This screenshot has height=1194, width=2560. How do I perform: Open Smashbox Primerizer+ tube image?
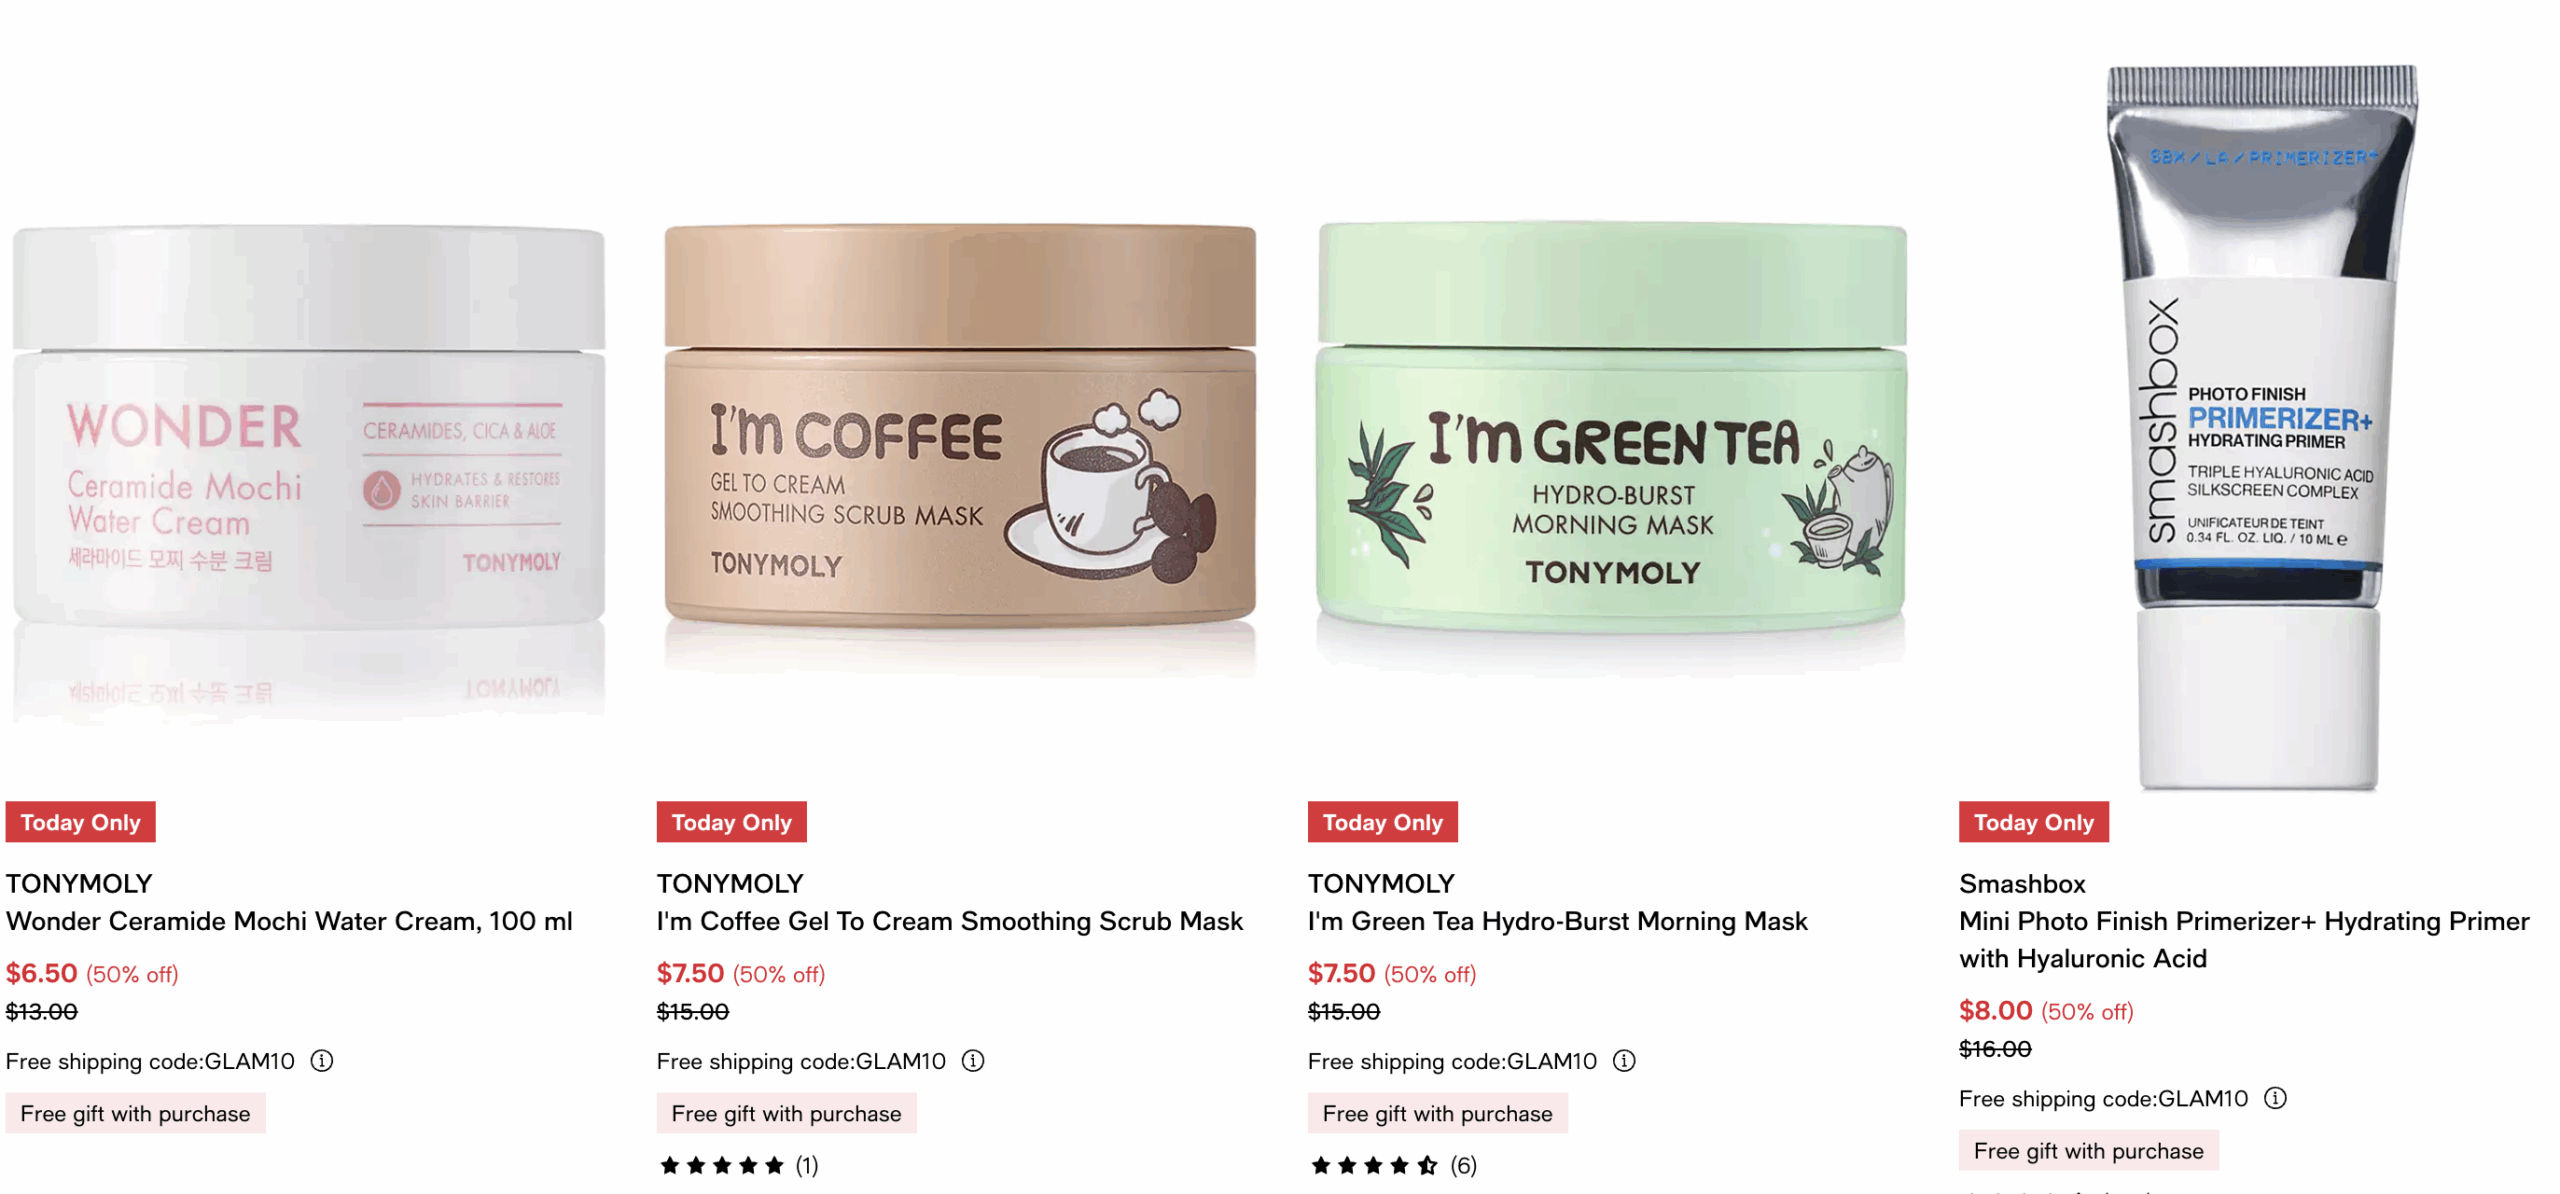click(x=2259, y=427)
